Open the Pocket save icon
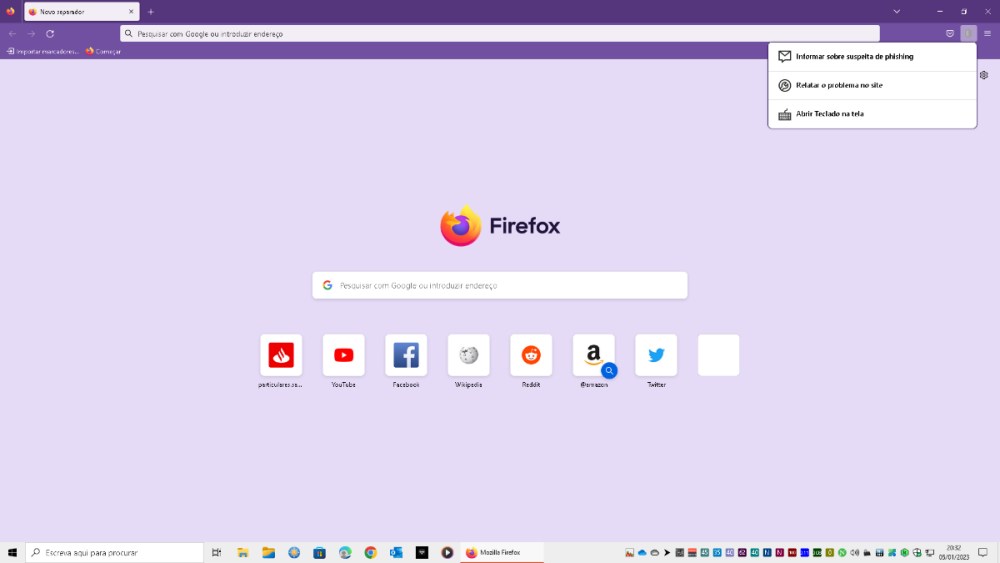 click(x=950, y=34)
